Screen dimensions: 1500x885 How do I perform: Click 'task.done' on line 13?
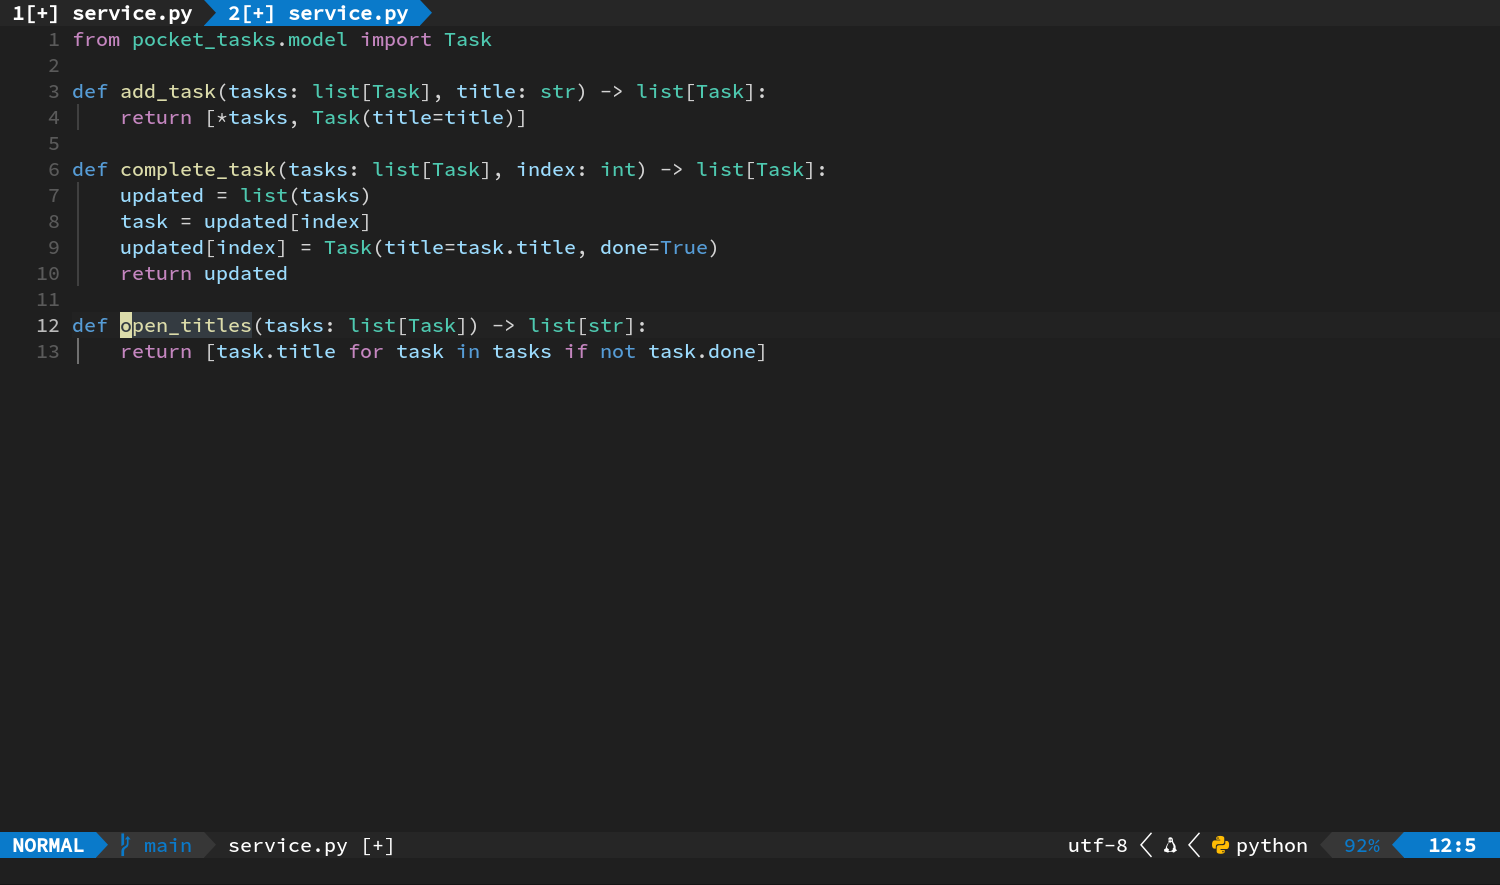(x=702, y=351)
